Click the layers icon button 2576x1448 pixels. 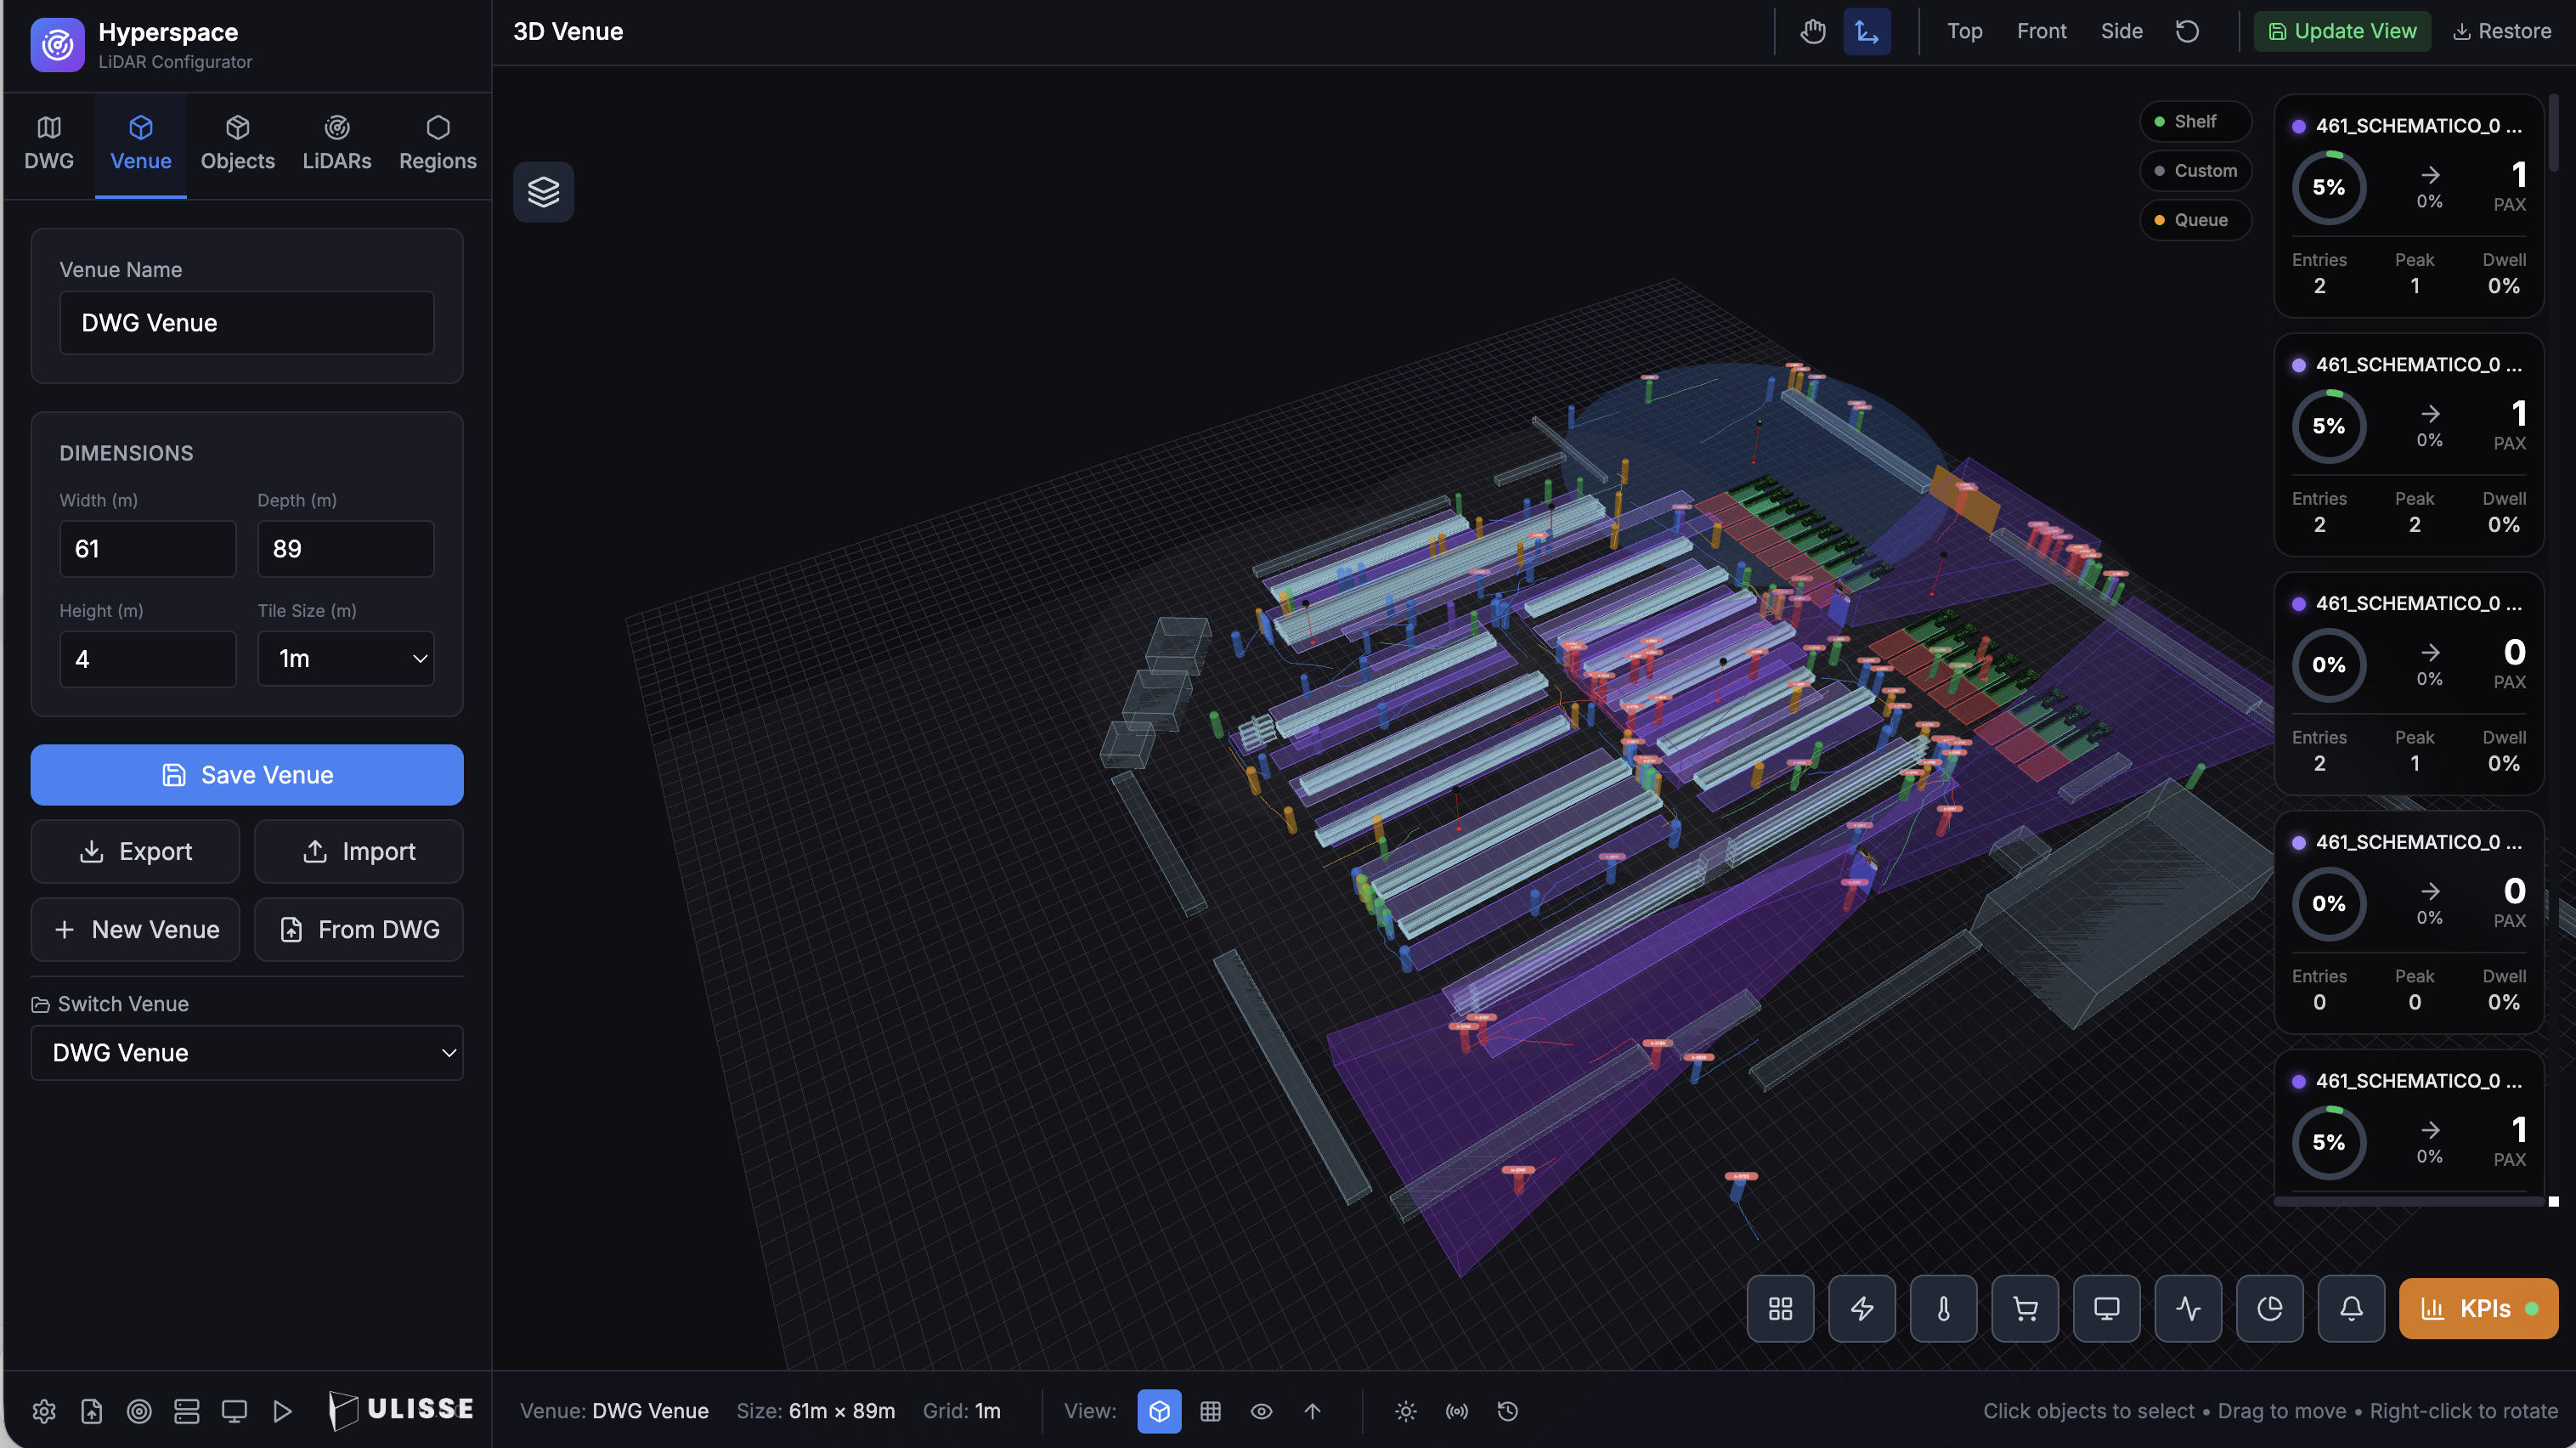(x=543, y=192)
